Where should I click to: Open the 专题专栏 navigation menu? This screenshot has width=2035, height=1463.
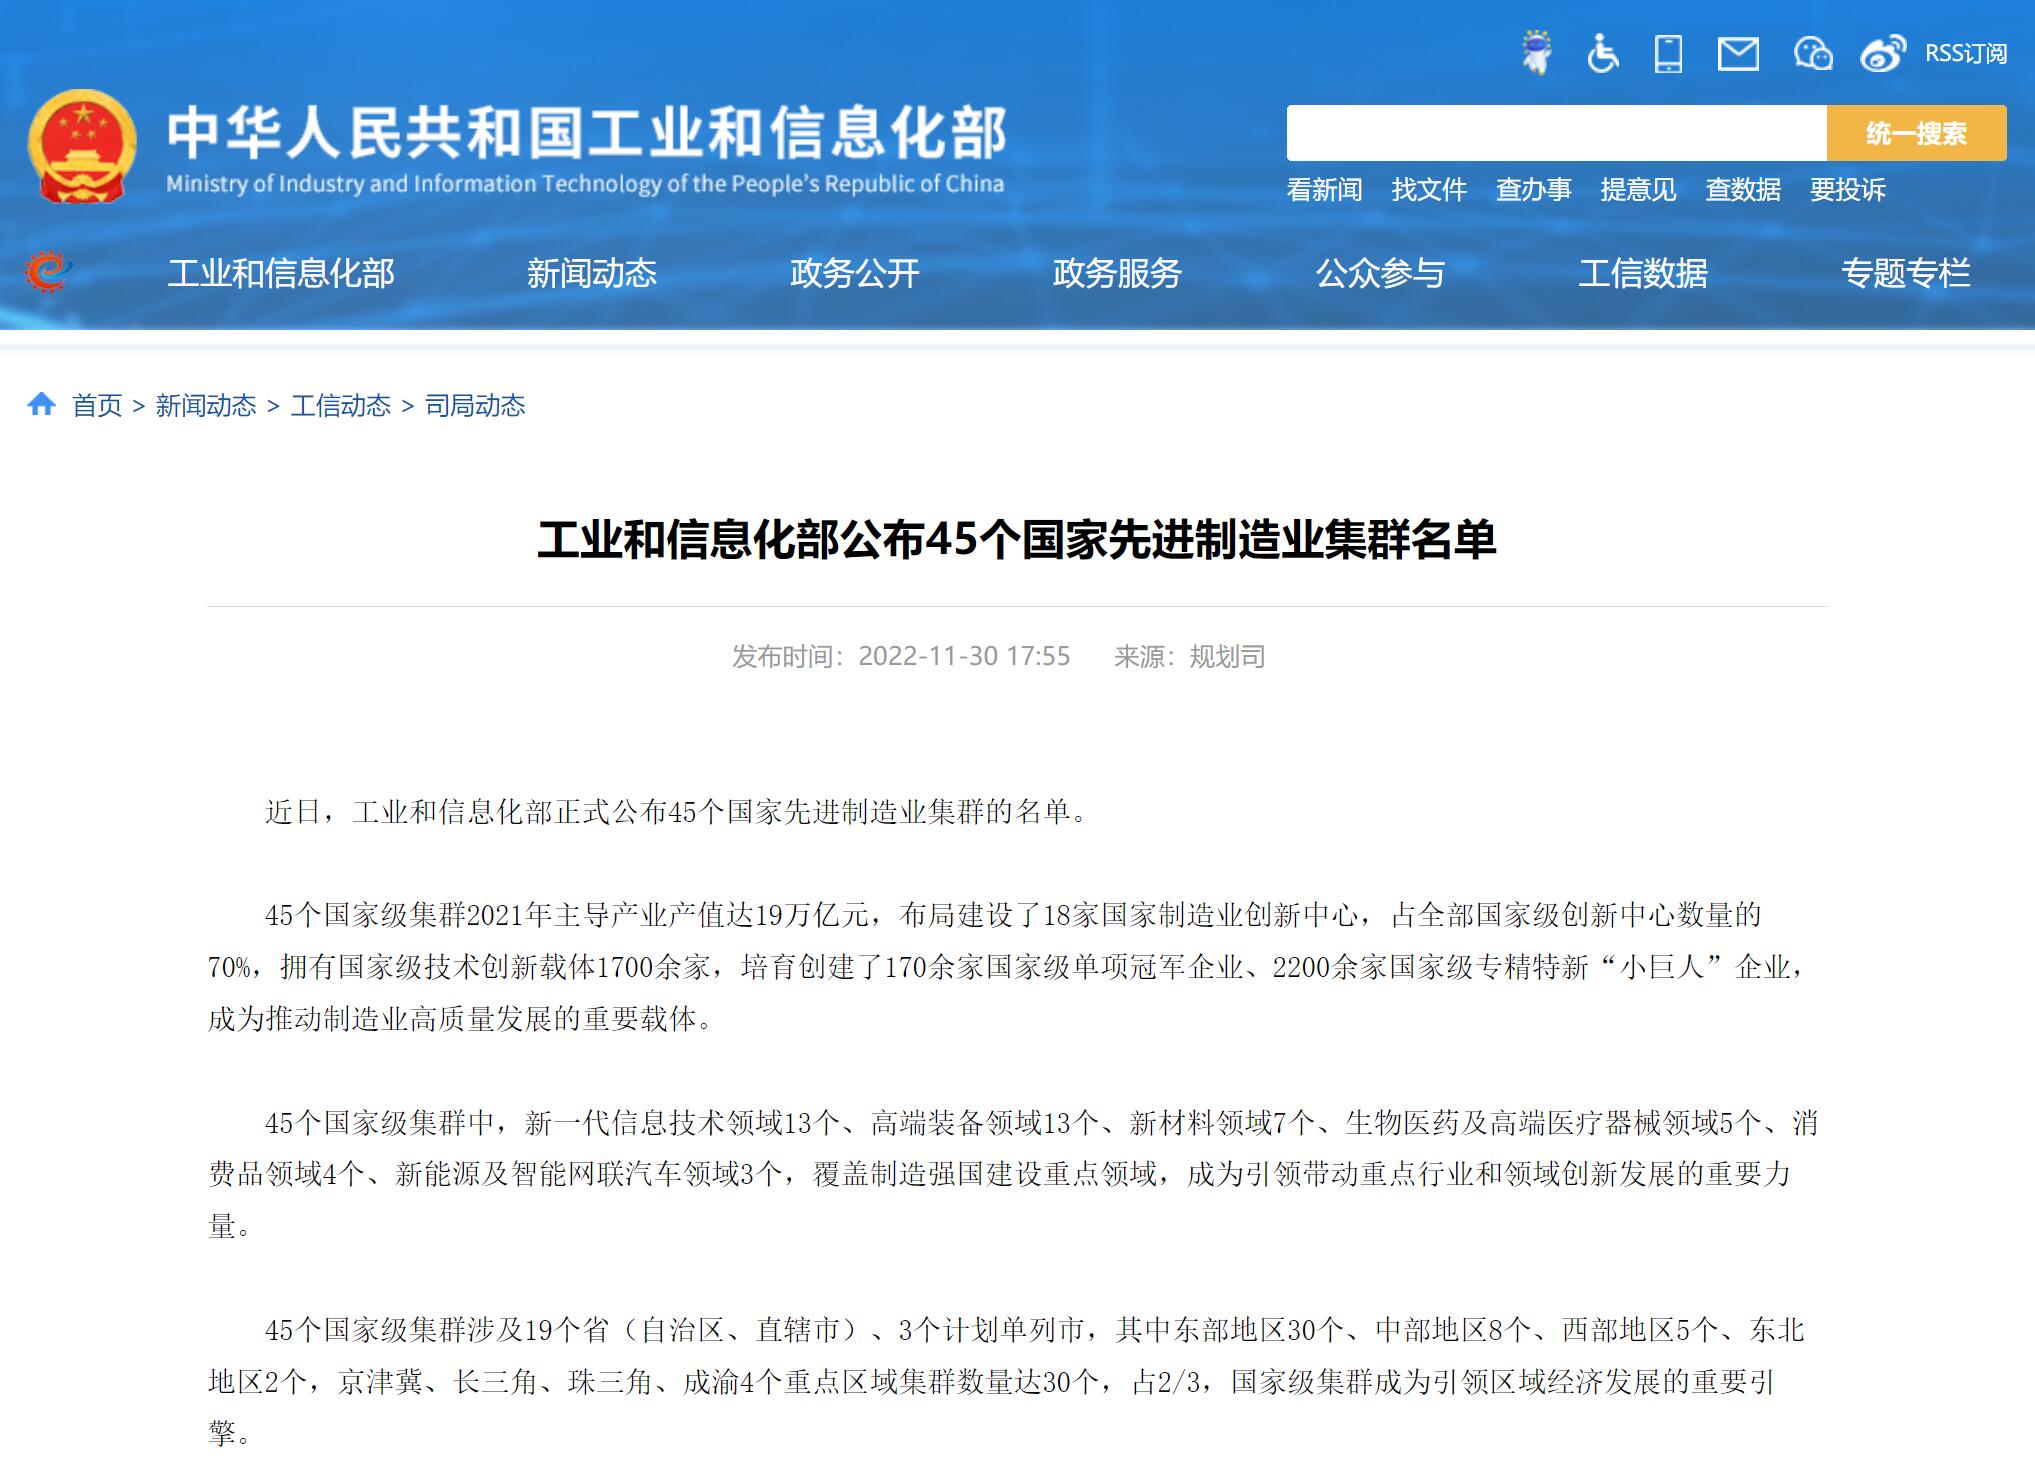pos(1906,273)
